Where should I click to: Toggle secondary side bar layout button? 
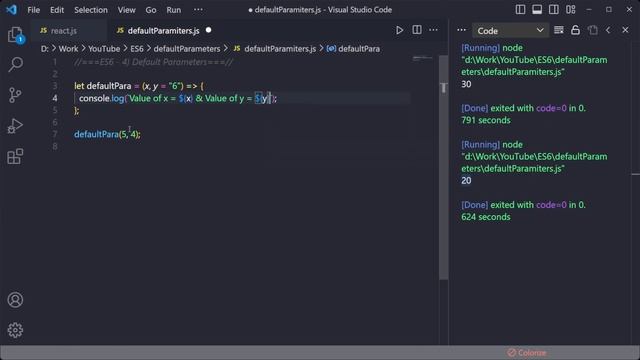coord(553,9)
